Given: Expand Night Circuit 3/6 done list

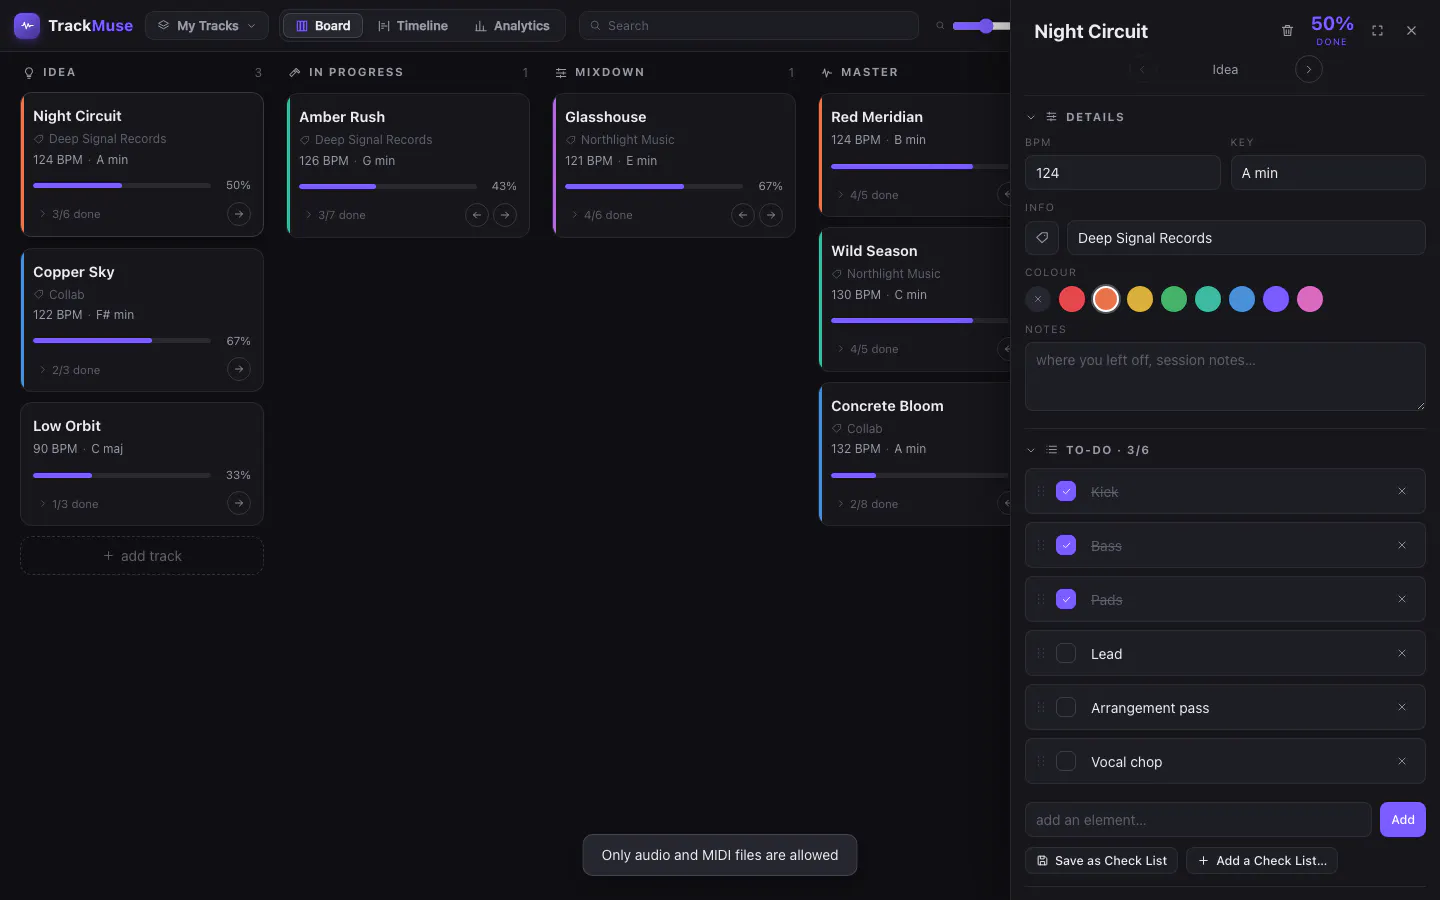Looking at the screenshot, I should tap(69, 214).
